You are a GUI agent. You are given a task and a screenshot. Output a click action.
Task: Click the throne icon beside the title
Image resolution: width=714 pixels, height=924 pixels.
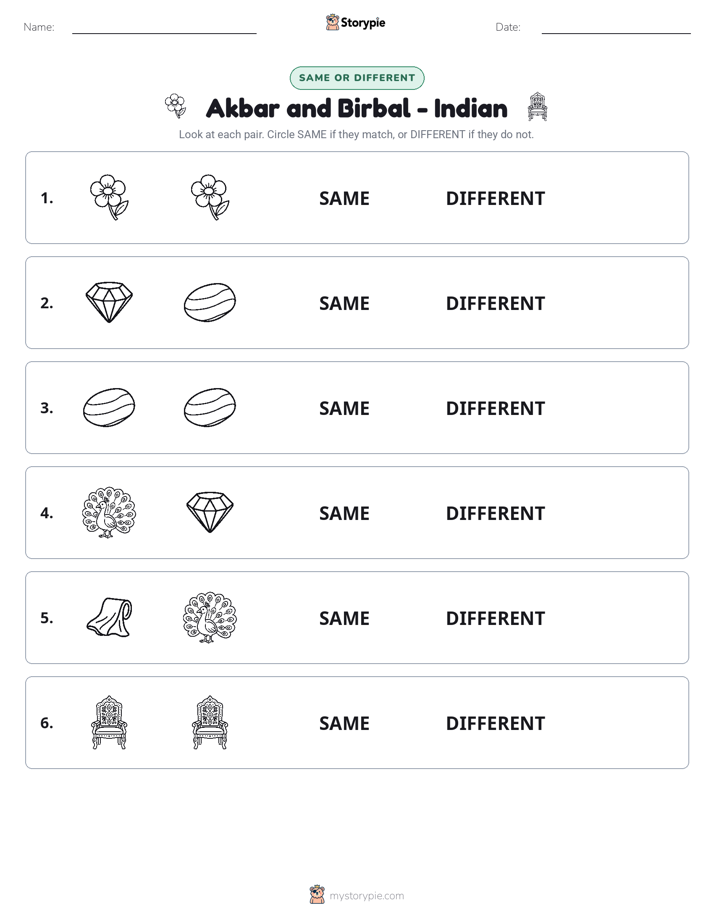(x=537, y=107)
